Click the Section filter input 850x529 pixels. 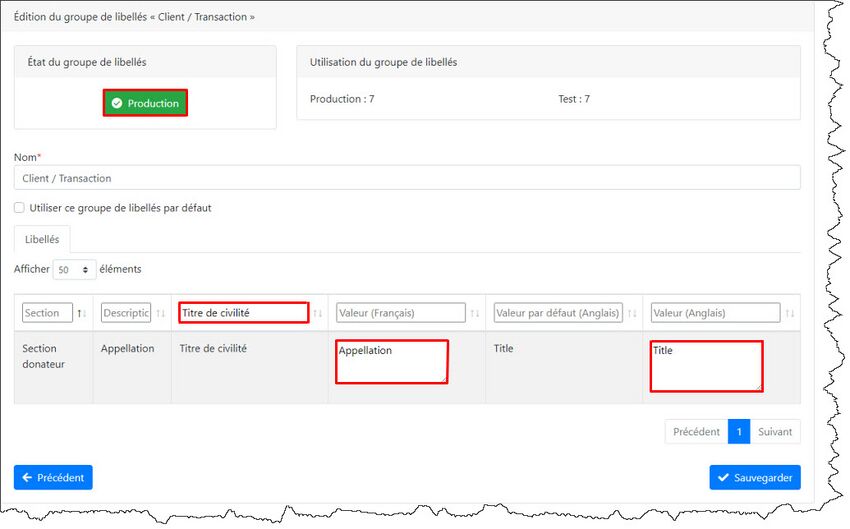[x=47, y=313]
